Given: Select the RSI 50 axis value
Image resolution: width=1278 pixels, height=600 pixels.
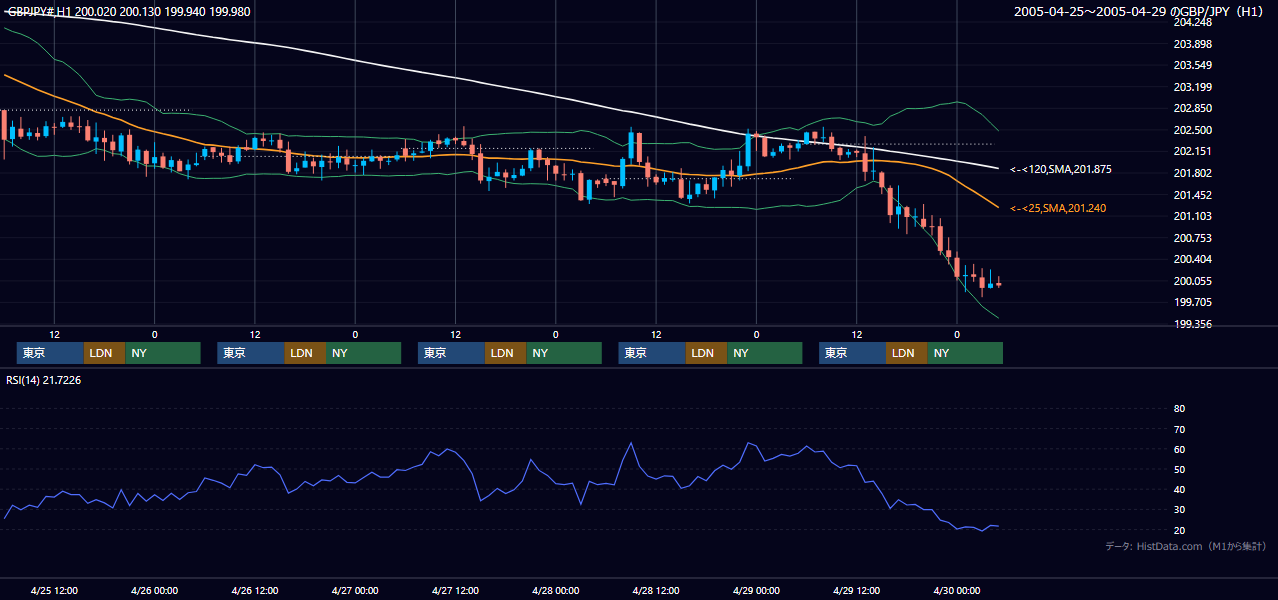Looking at the screenshot, I should coord(1179,470).
